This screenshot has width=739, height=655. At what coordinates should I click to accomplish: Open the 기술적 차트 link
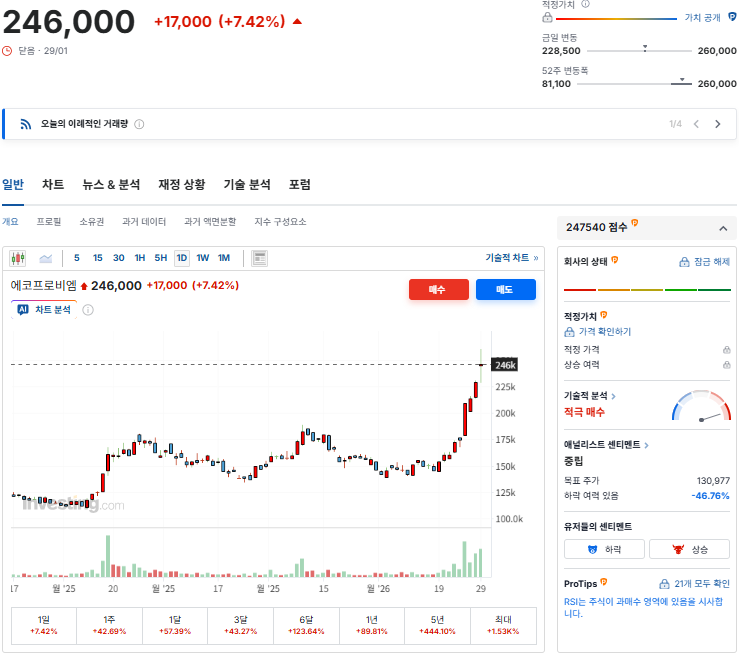pyautogui.click(x=512, y=258)
